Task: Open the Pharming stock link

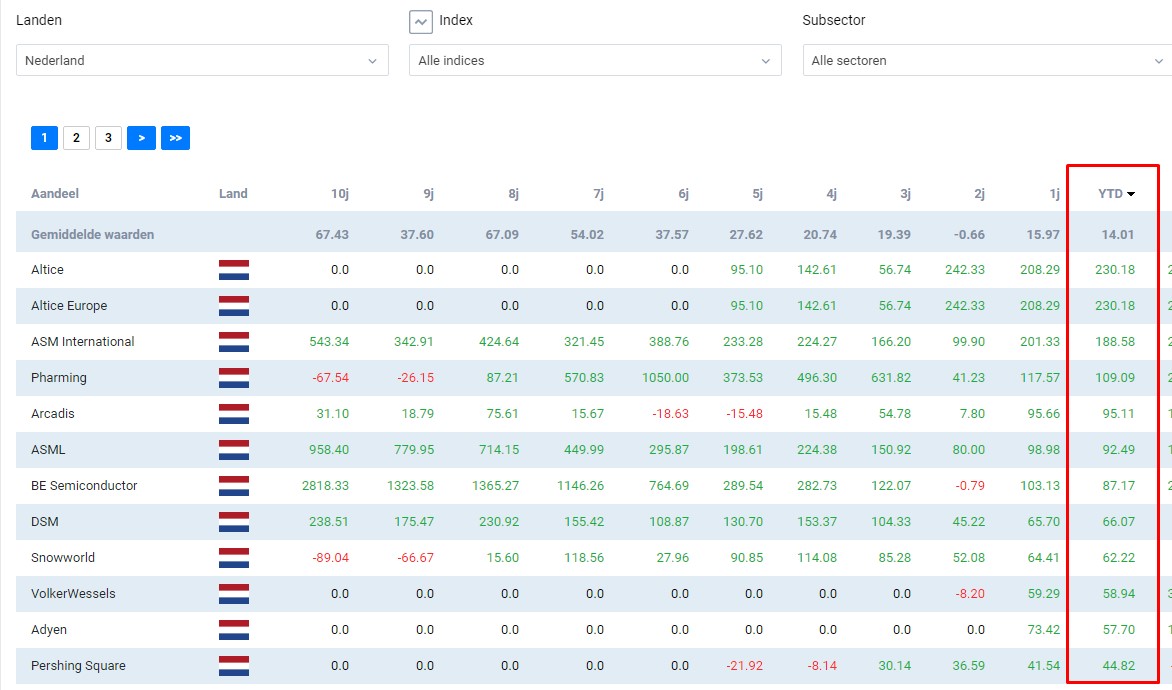Action: coord(59,378)
